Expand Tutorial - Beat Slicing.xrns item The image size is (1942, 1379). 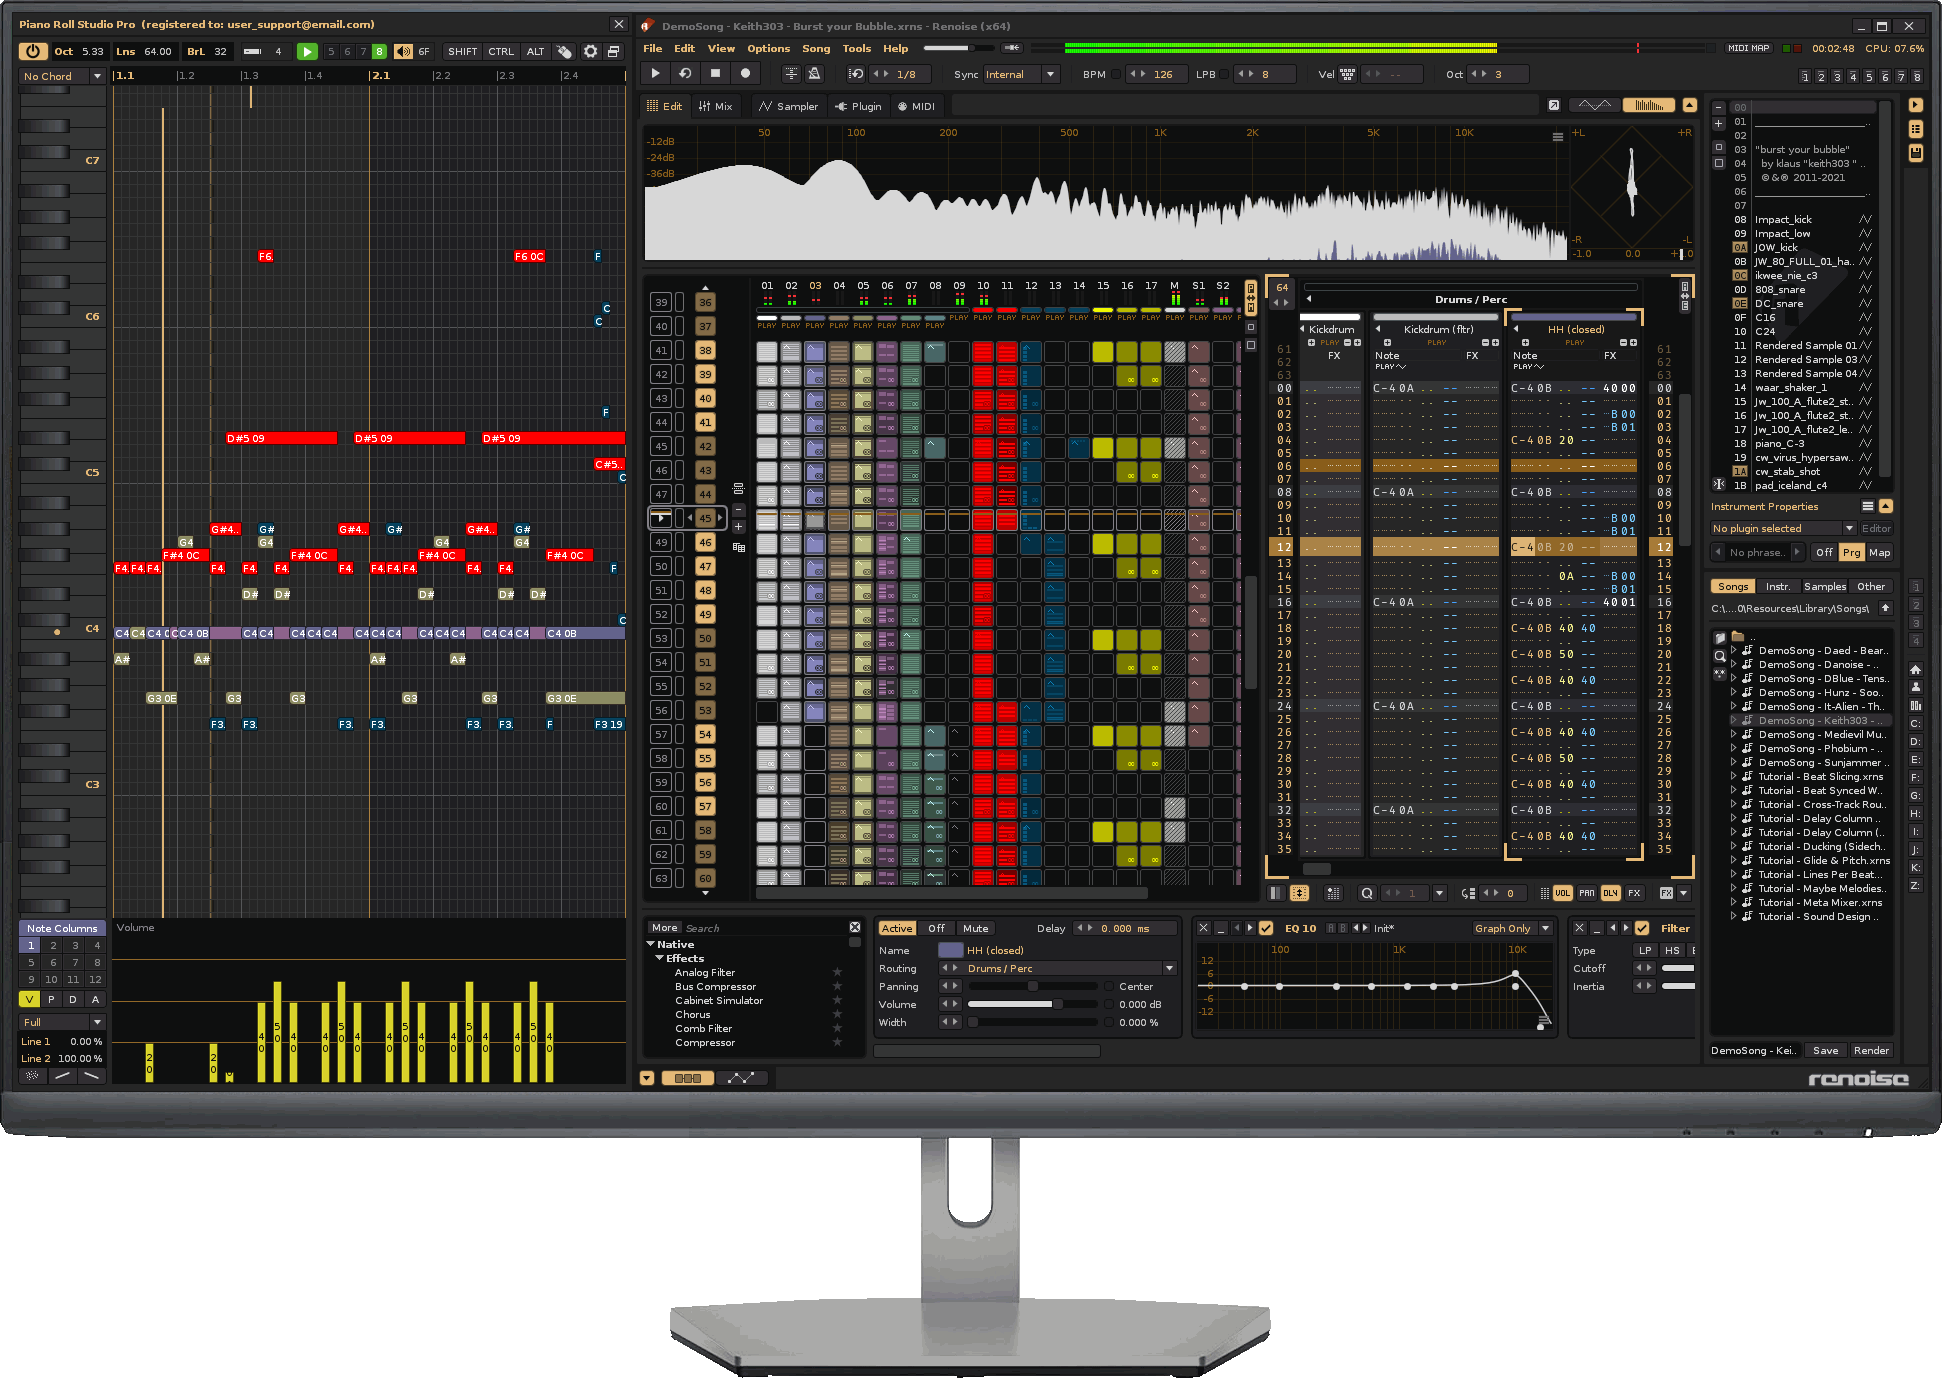1734,777
